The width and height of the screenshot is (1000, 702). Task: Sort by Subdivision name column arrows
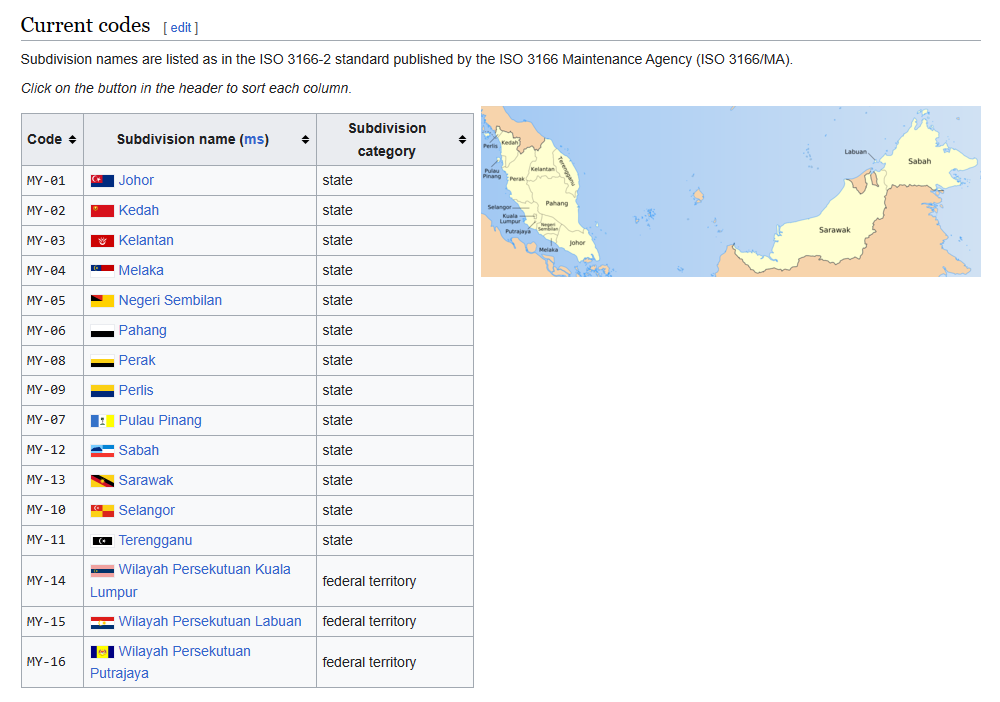(x=305, y=140)
